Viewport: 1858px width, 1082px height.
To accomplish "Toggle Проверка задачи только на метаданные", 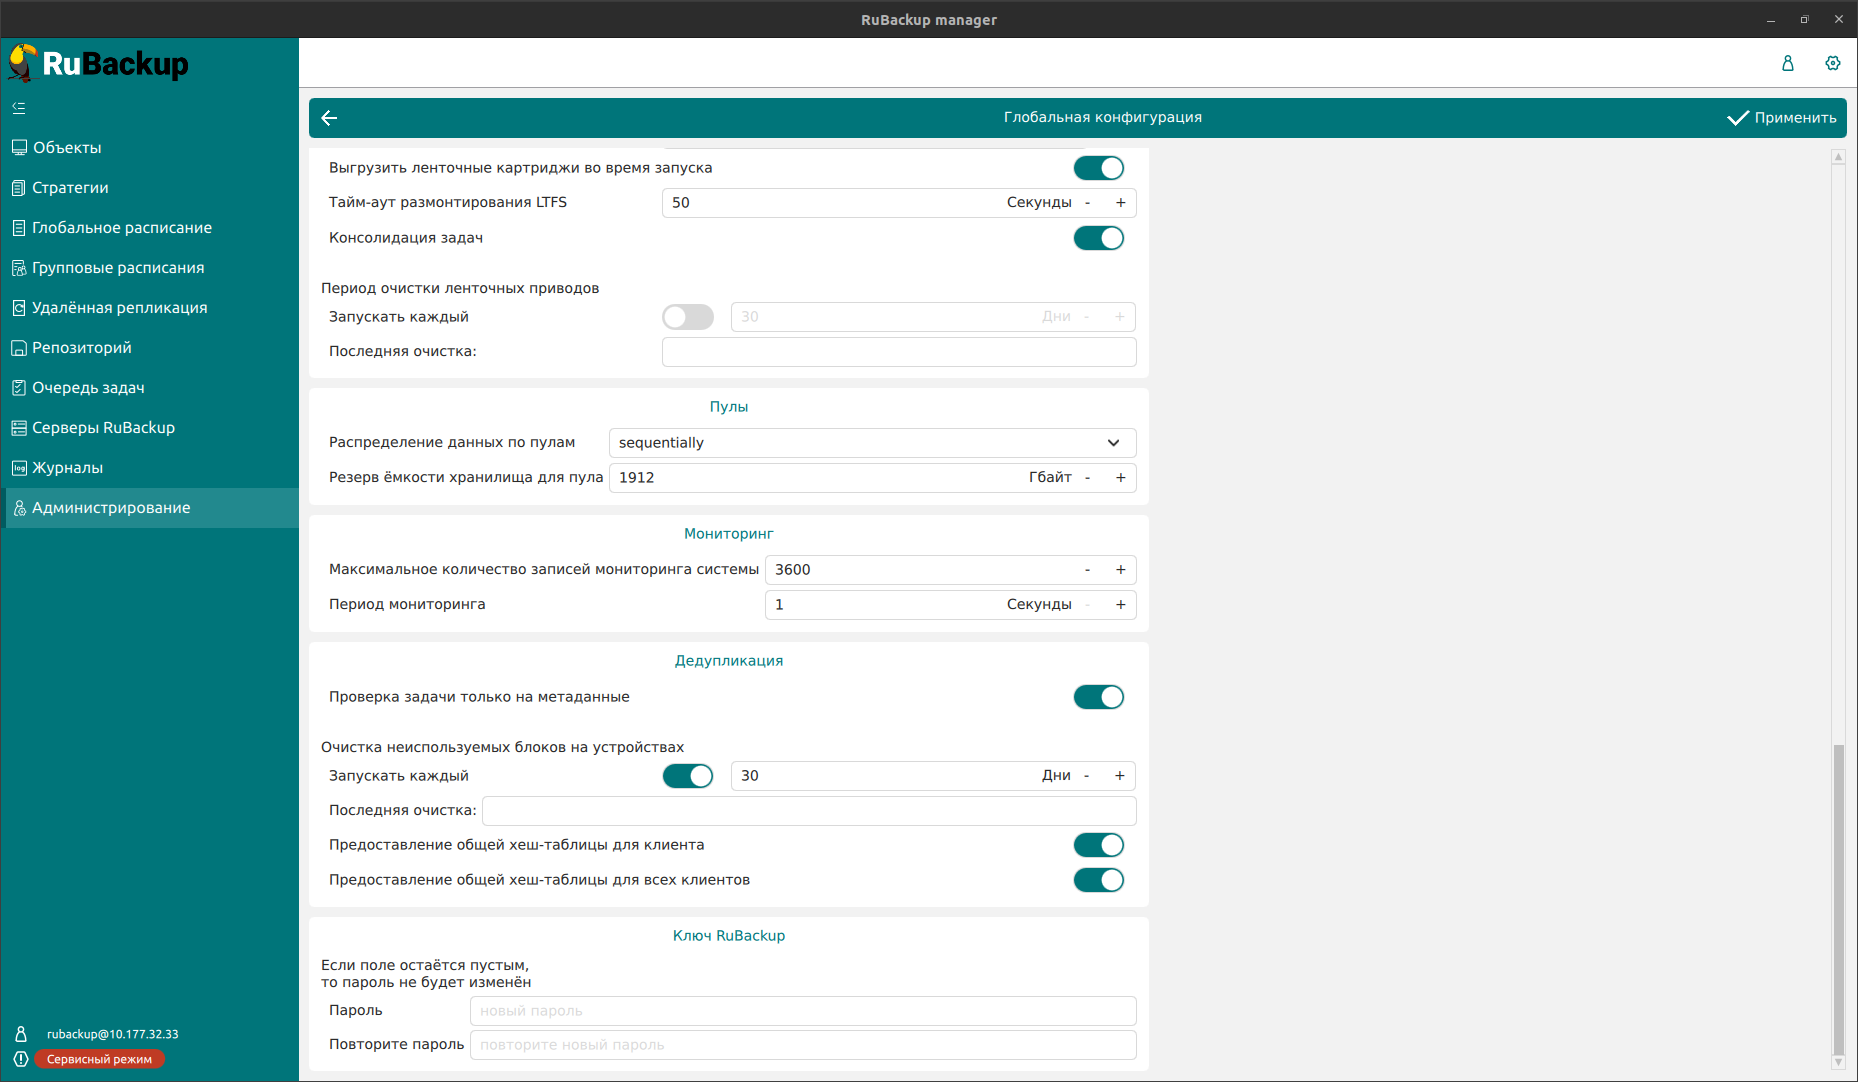I will pyautogui.click(x=1098, y=697).
